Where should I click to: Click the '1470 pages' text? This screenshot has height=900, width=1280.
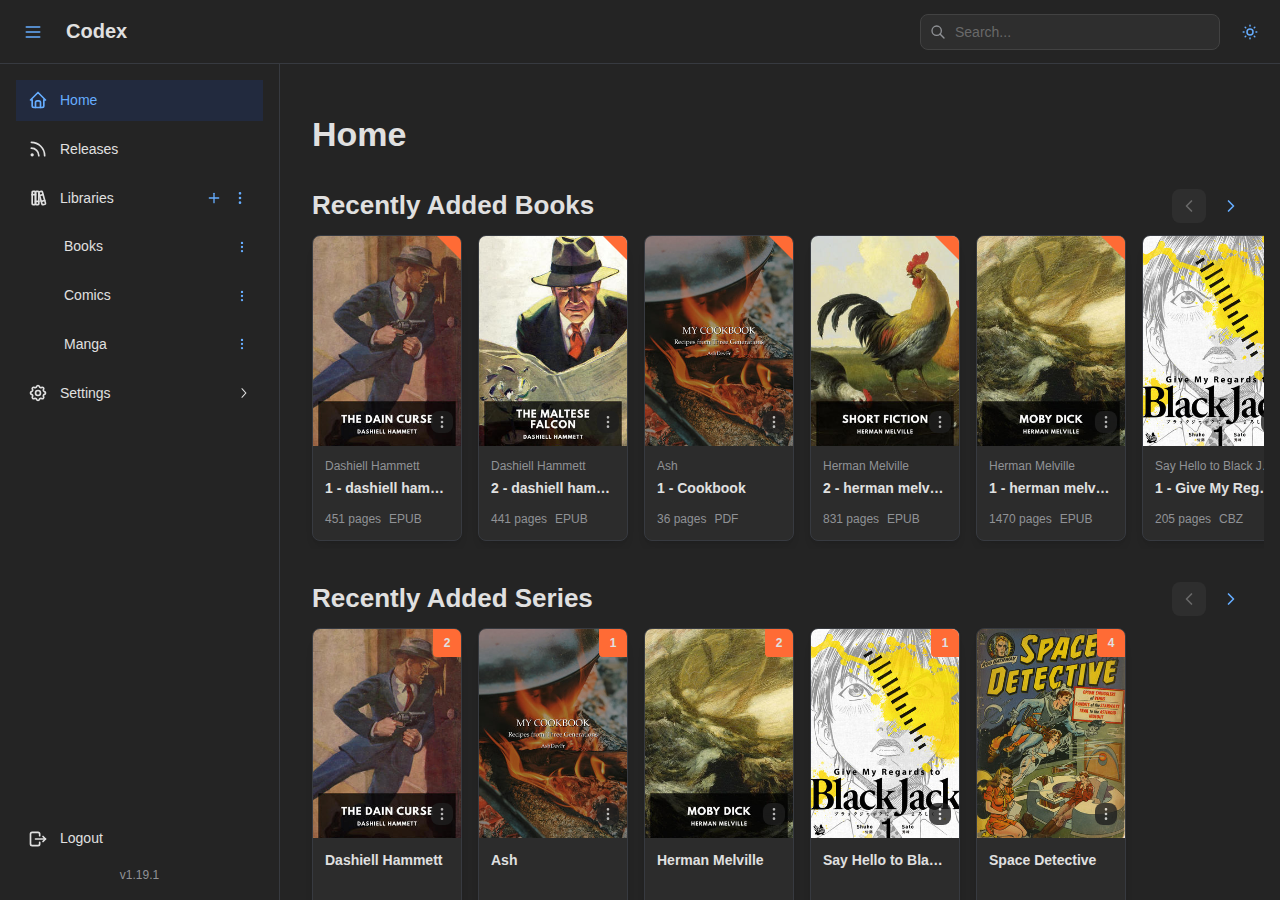(x=1020, y=519)
